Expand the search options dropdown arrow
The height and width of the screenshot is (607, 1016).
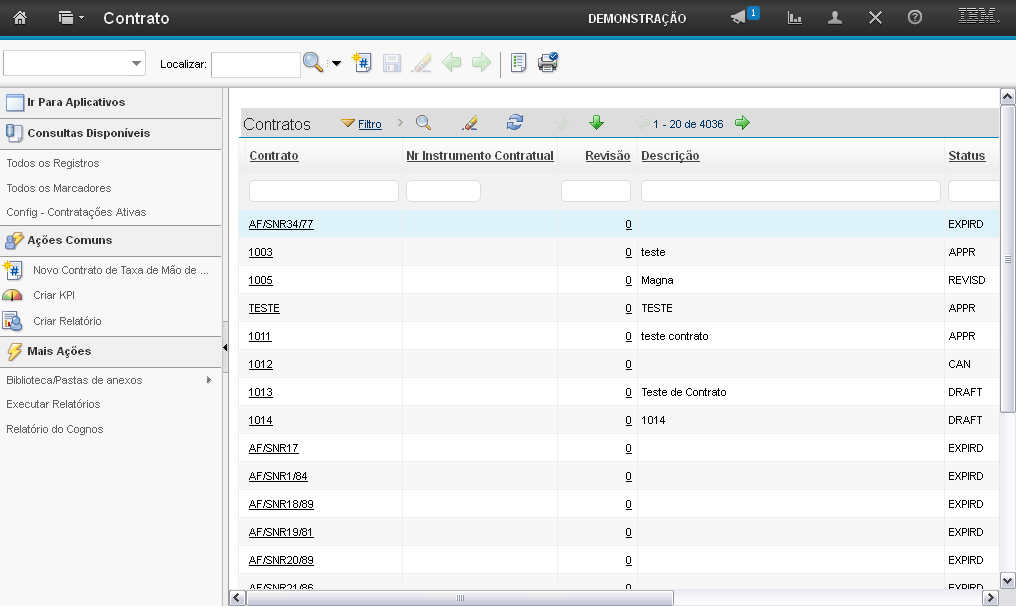coord(336,64)
